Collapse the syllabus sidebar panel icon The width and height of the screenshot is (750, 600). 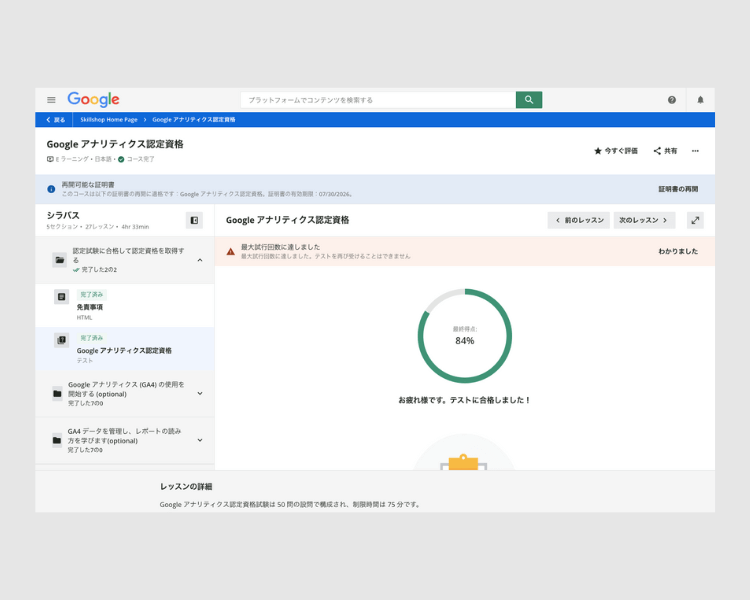[x=194, y=221]
